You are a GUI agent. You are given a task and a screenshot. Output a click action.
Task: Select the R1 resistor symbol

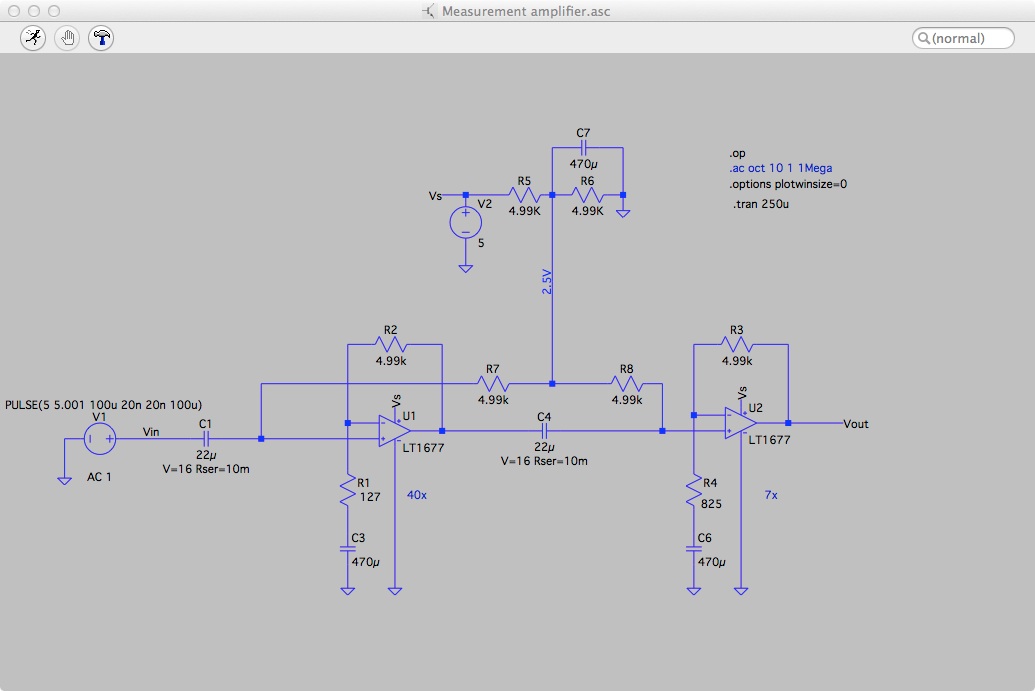pyautogui.click(x=347, y=492)
